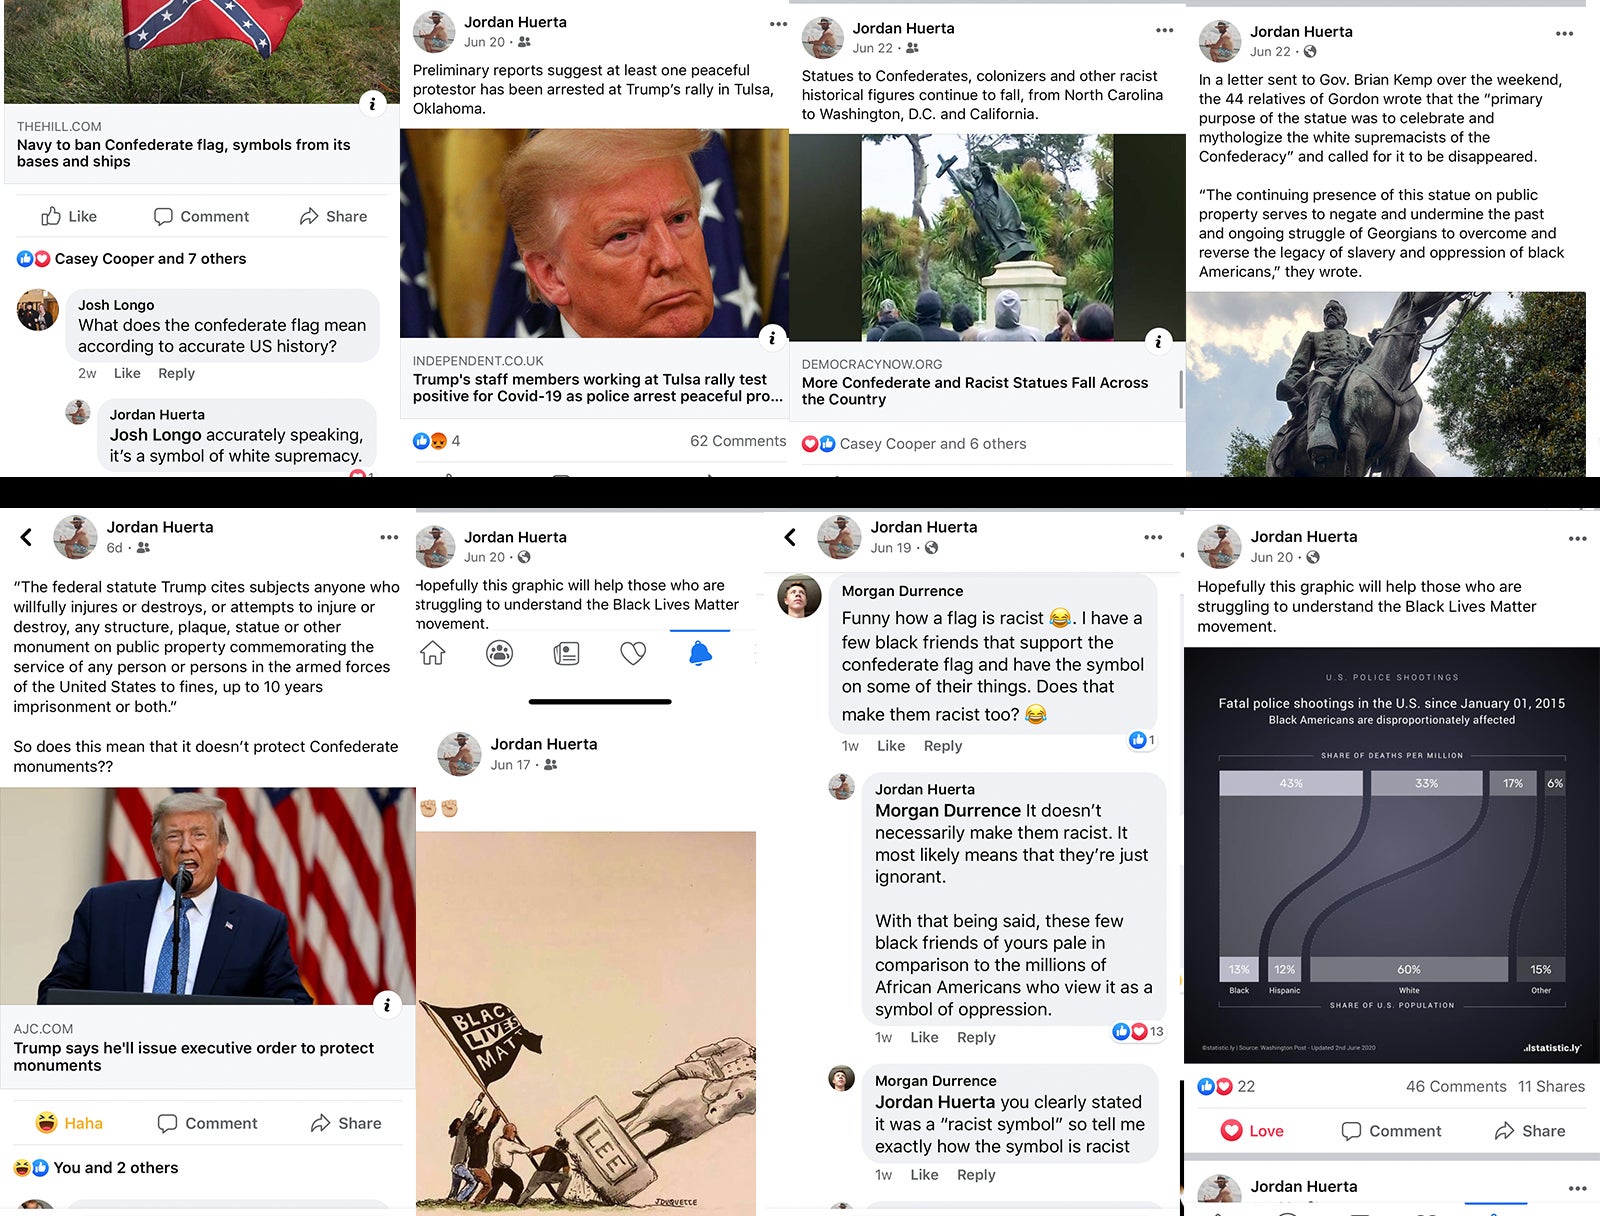This screenshot has width=1600, height=1216.
Task: Open three-dot menu on Gov. Brian Kemp post
Action: coord(1564,33)
